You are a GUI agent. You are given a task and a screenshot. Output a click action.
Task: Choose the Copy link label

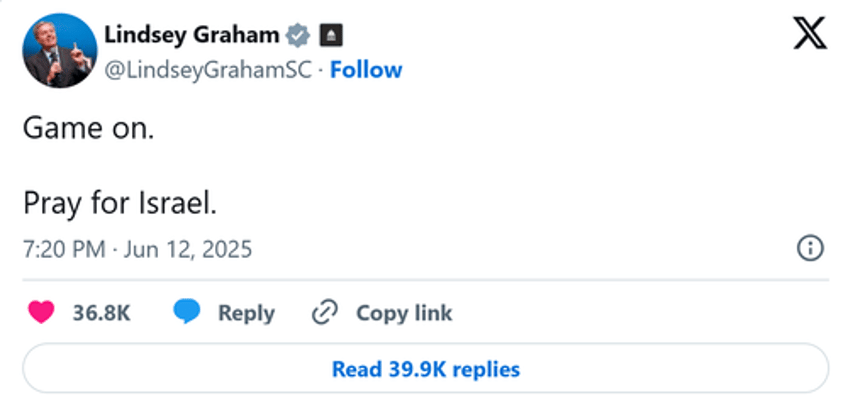(404, 313)
